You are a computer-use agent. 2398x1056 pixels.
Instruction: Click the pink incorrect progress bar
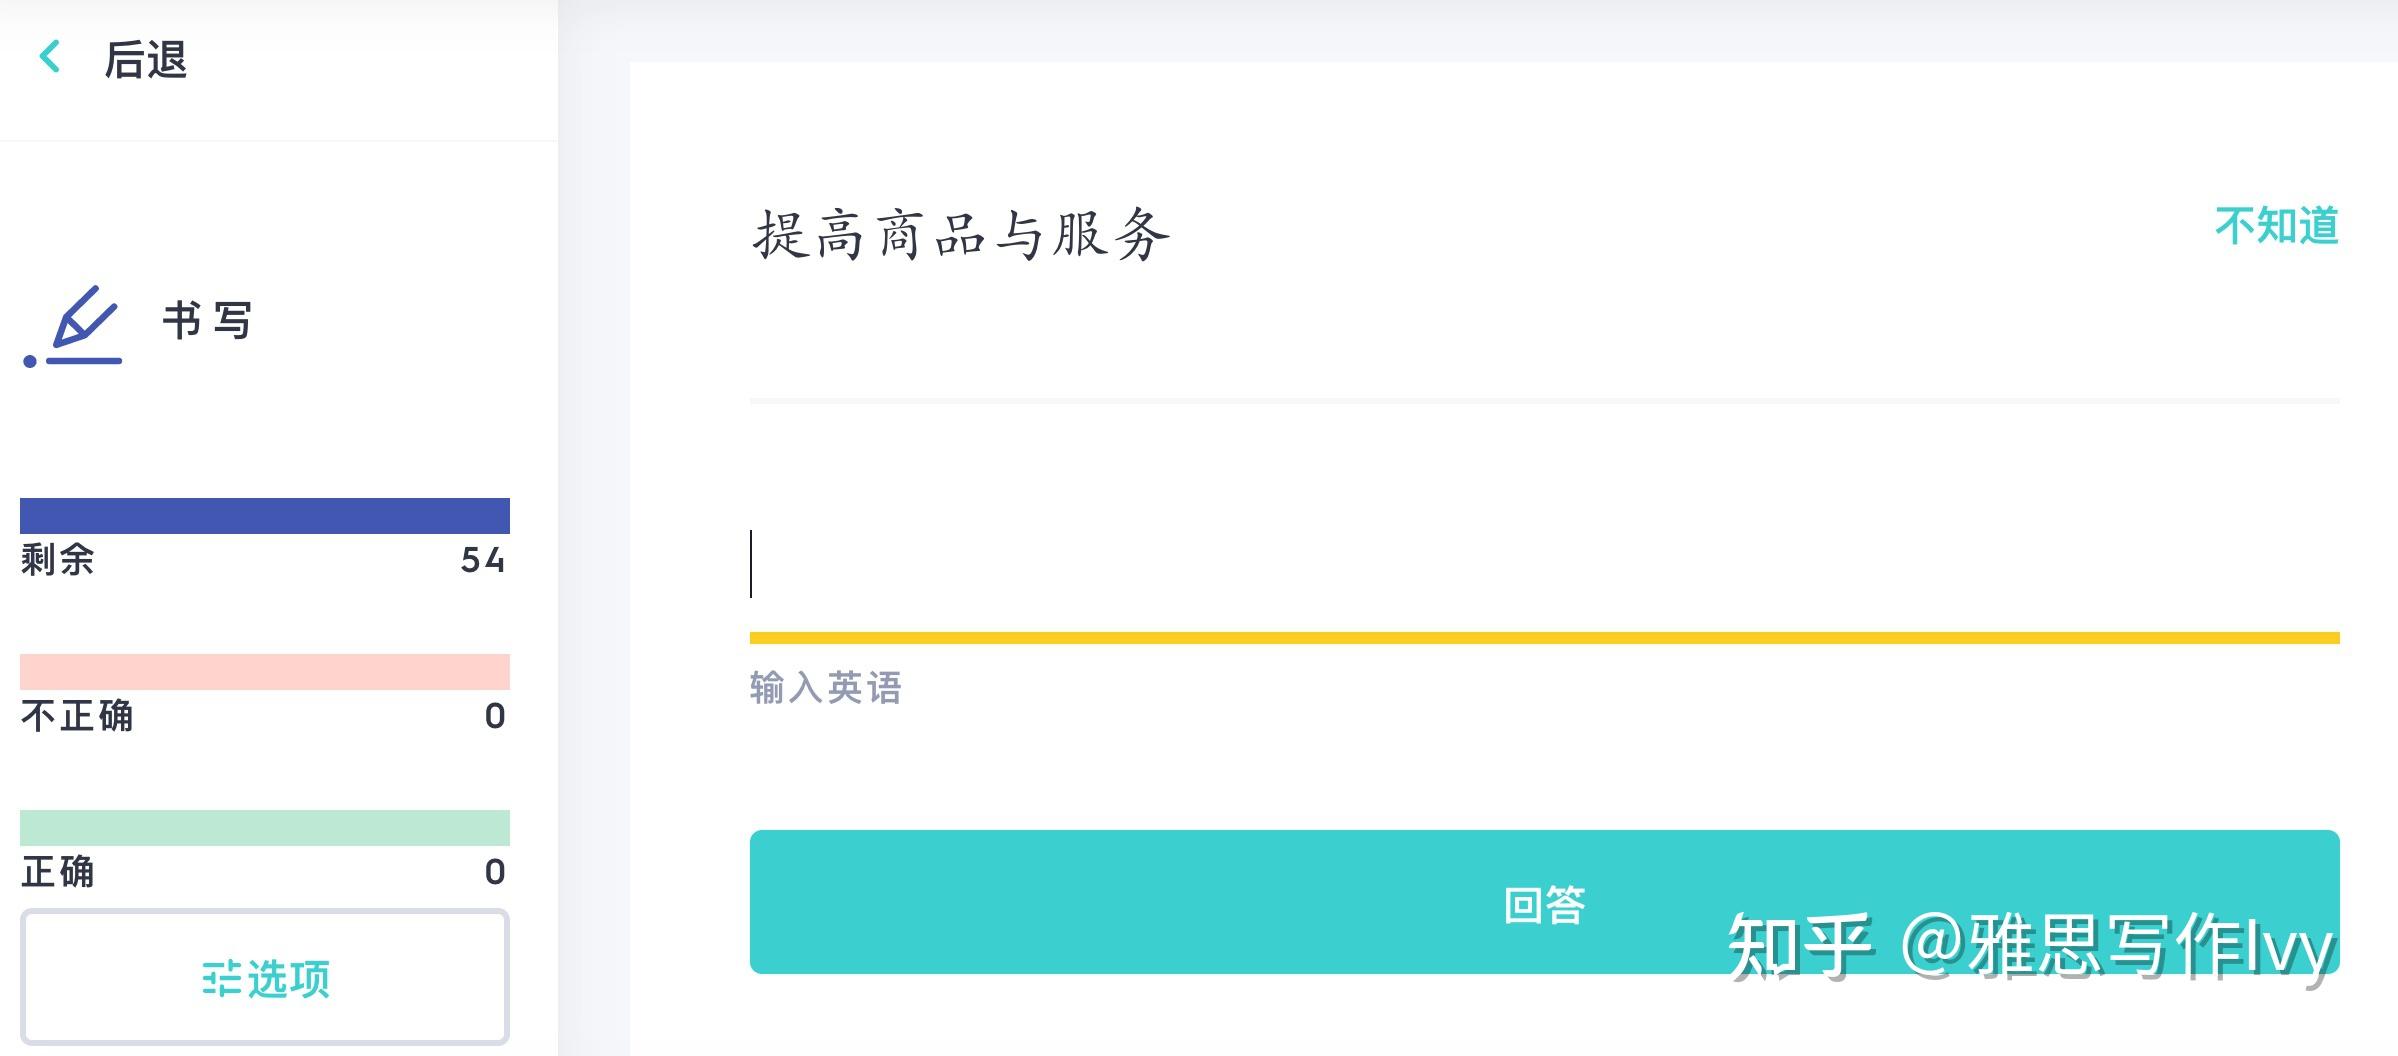click(x=265, y=672)
